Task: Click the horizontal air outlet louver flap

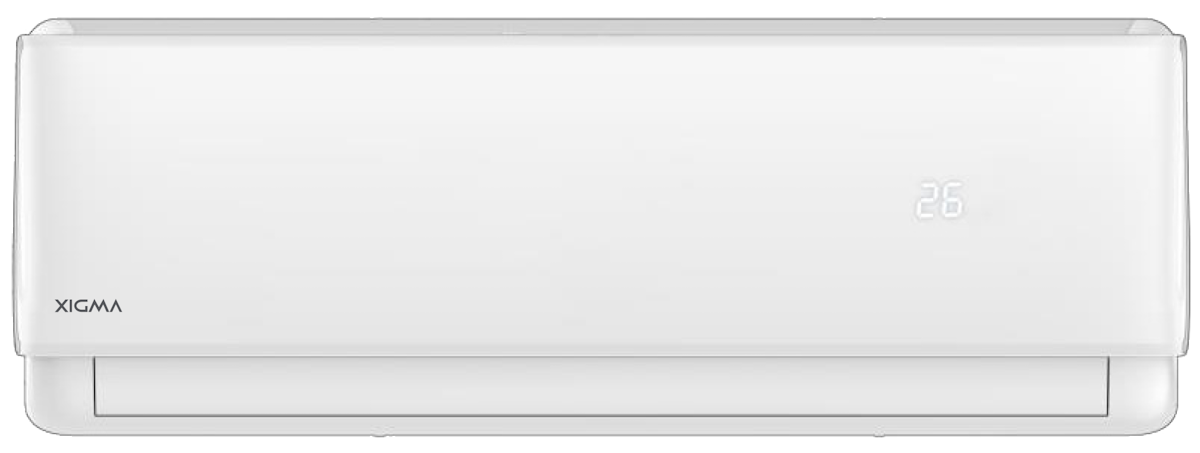Action: (601, 388)
